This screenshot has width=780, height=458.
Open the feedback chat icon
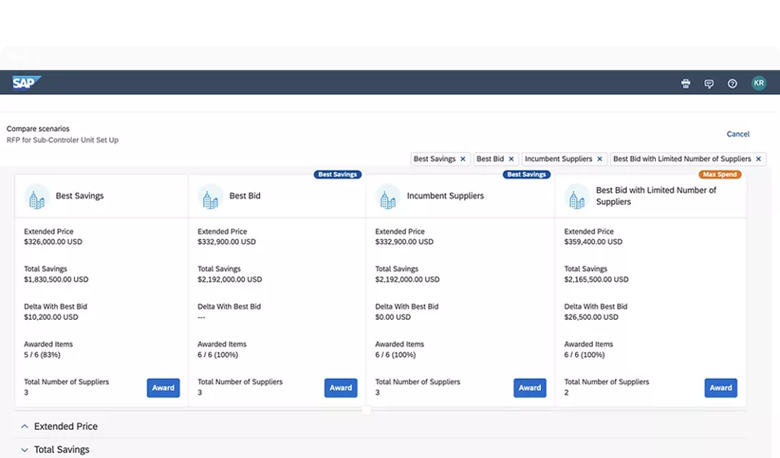tap(709, 84)
